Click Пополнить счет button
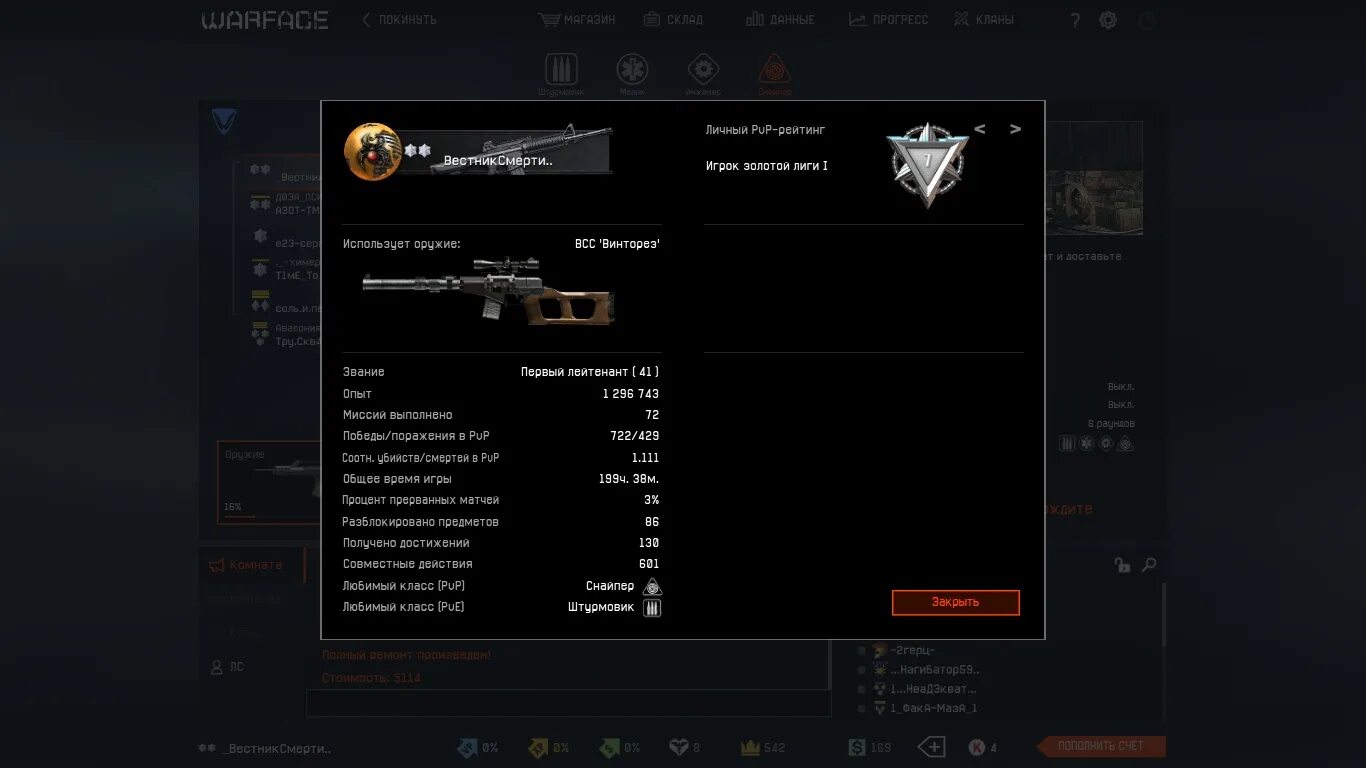1366x768 pixels. click(1102, 746)
